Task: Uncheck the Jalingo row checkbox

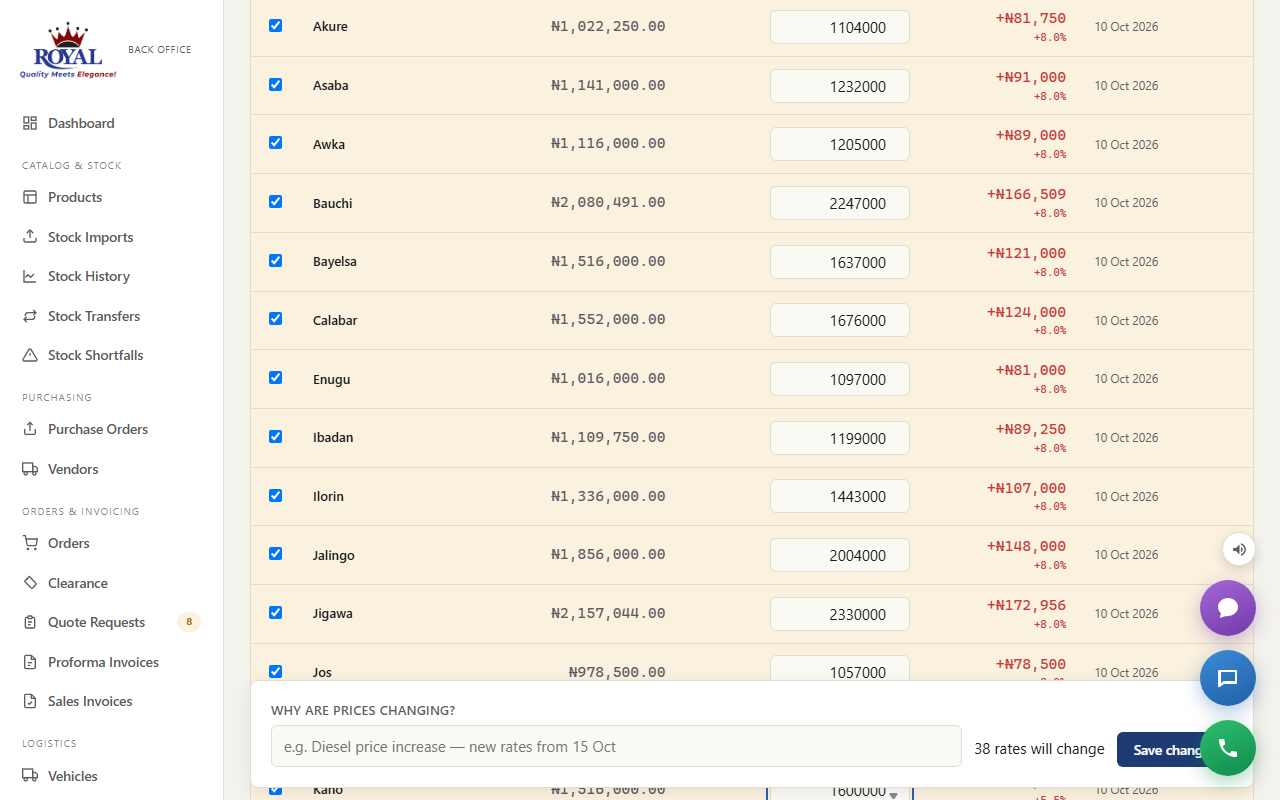Action: pos(275,554)
